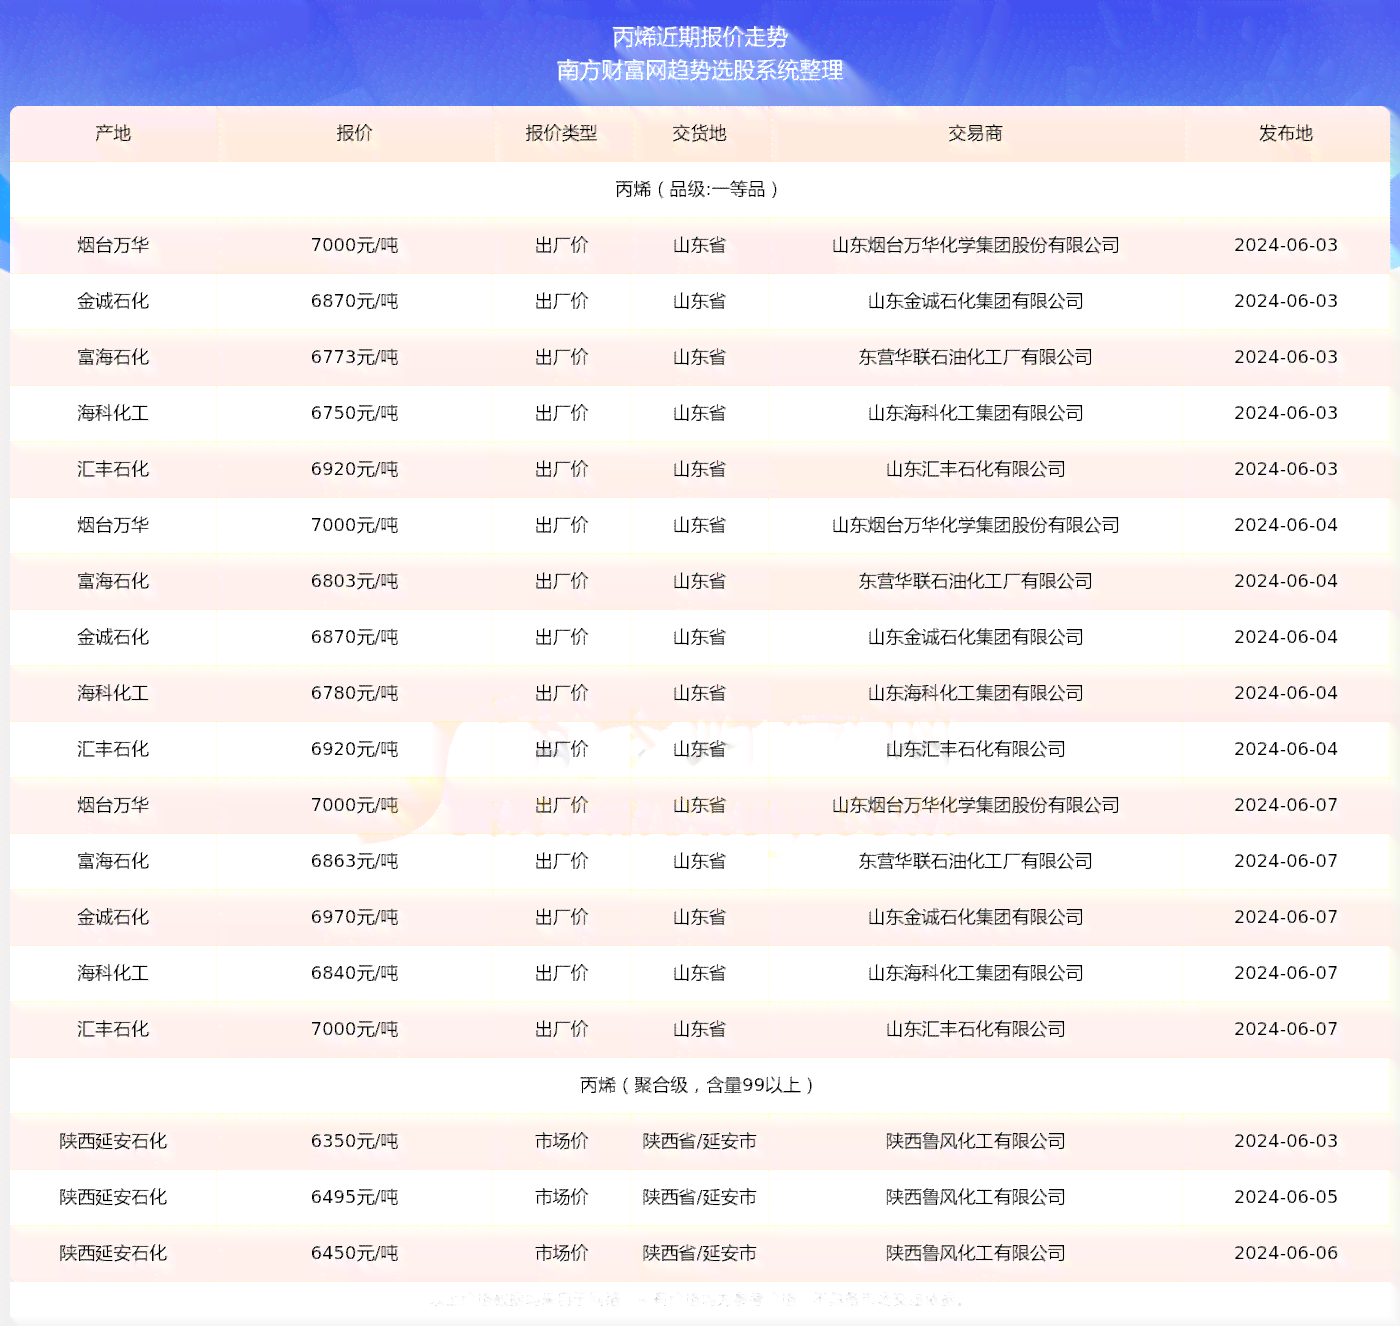Click 山东金诚石化集团有限公司 in the 6970元/吨 row
The width and height of the screenshot is (1400, 1326).
[975, 917]
